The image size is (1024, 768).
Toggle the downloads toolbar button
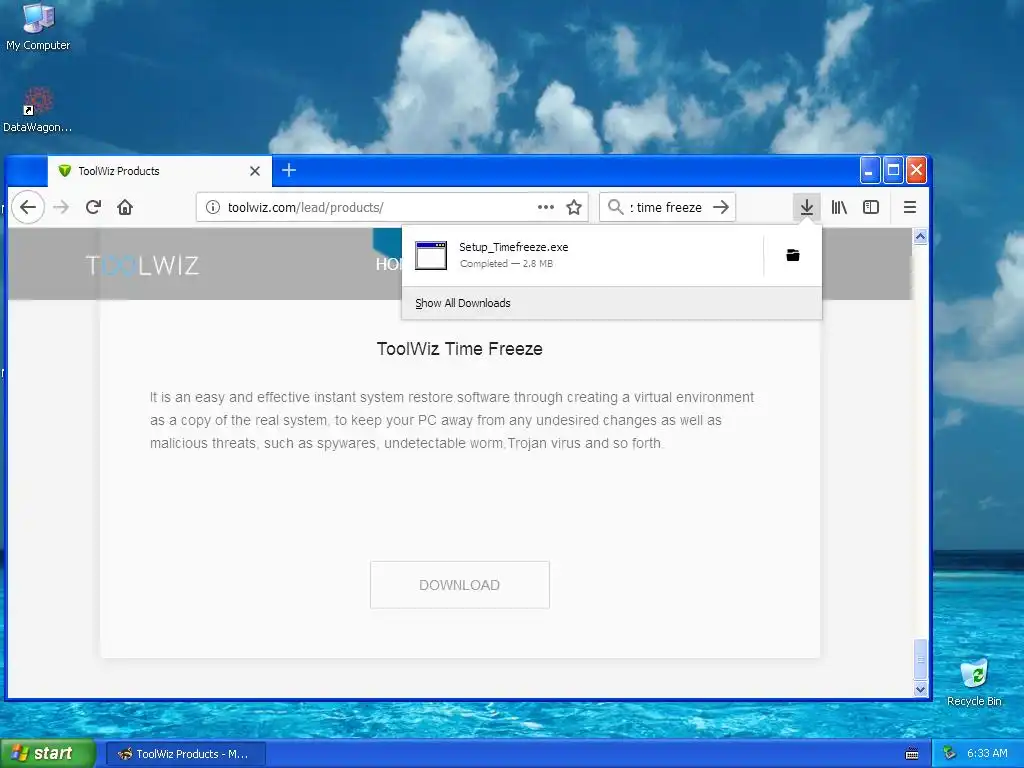(807, 207)
